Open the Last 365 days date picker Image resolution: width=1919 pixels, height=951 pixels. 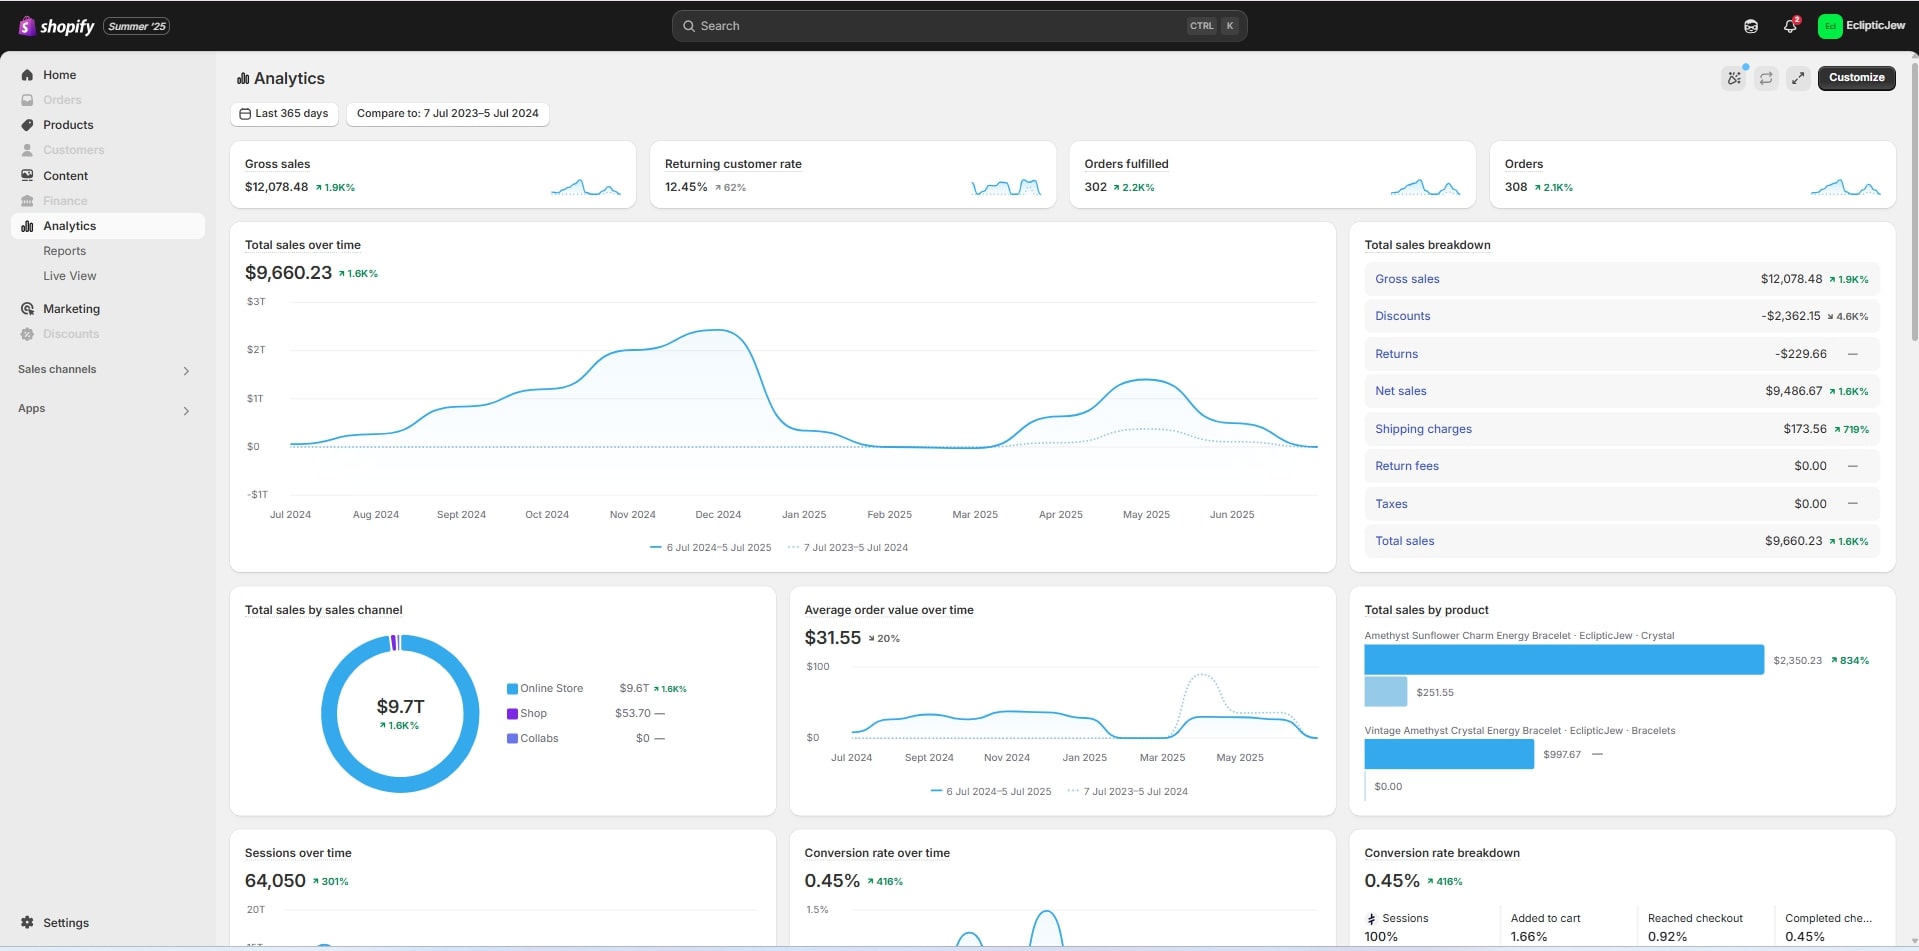pos(284,114)
